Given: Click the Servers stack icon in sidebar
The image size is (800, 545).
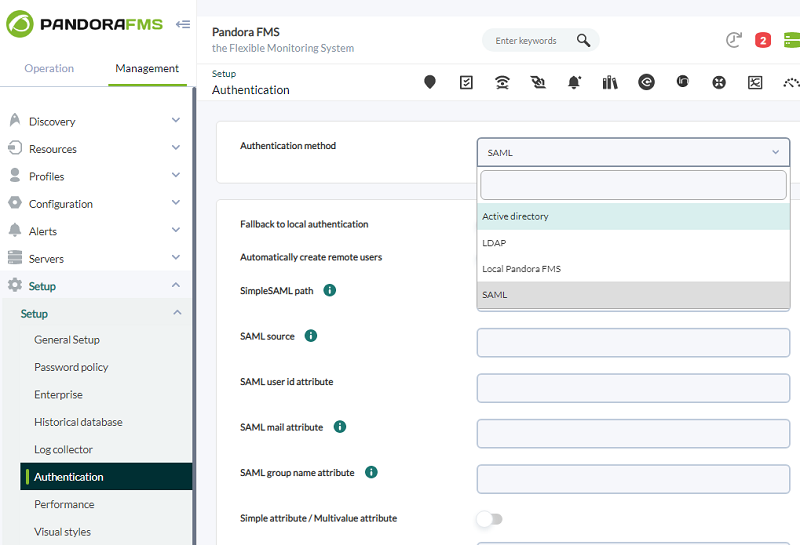Looking at the screenshot, I should pos(15,257).
